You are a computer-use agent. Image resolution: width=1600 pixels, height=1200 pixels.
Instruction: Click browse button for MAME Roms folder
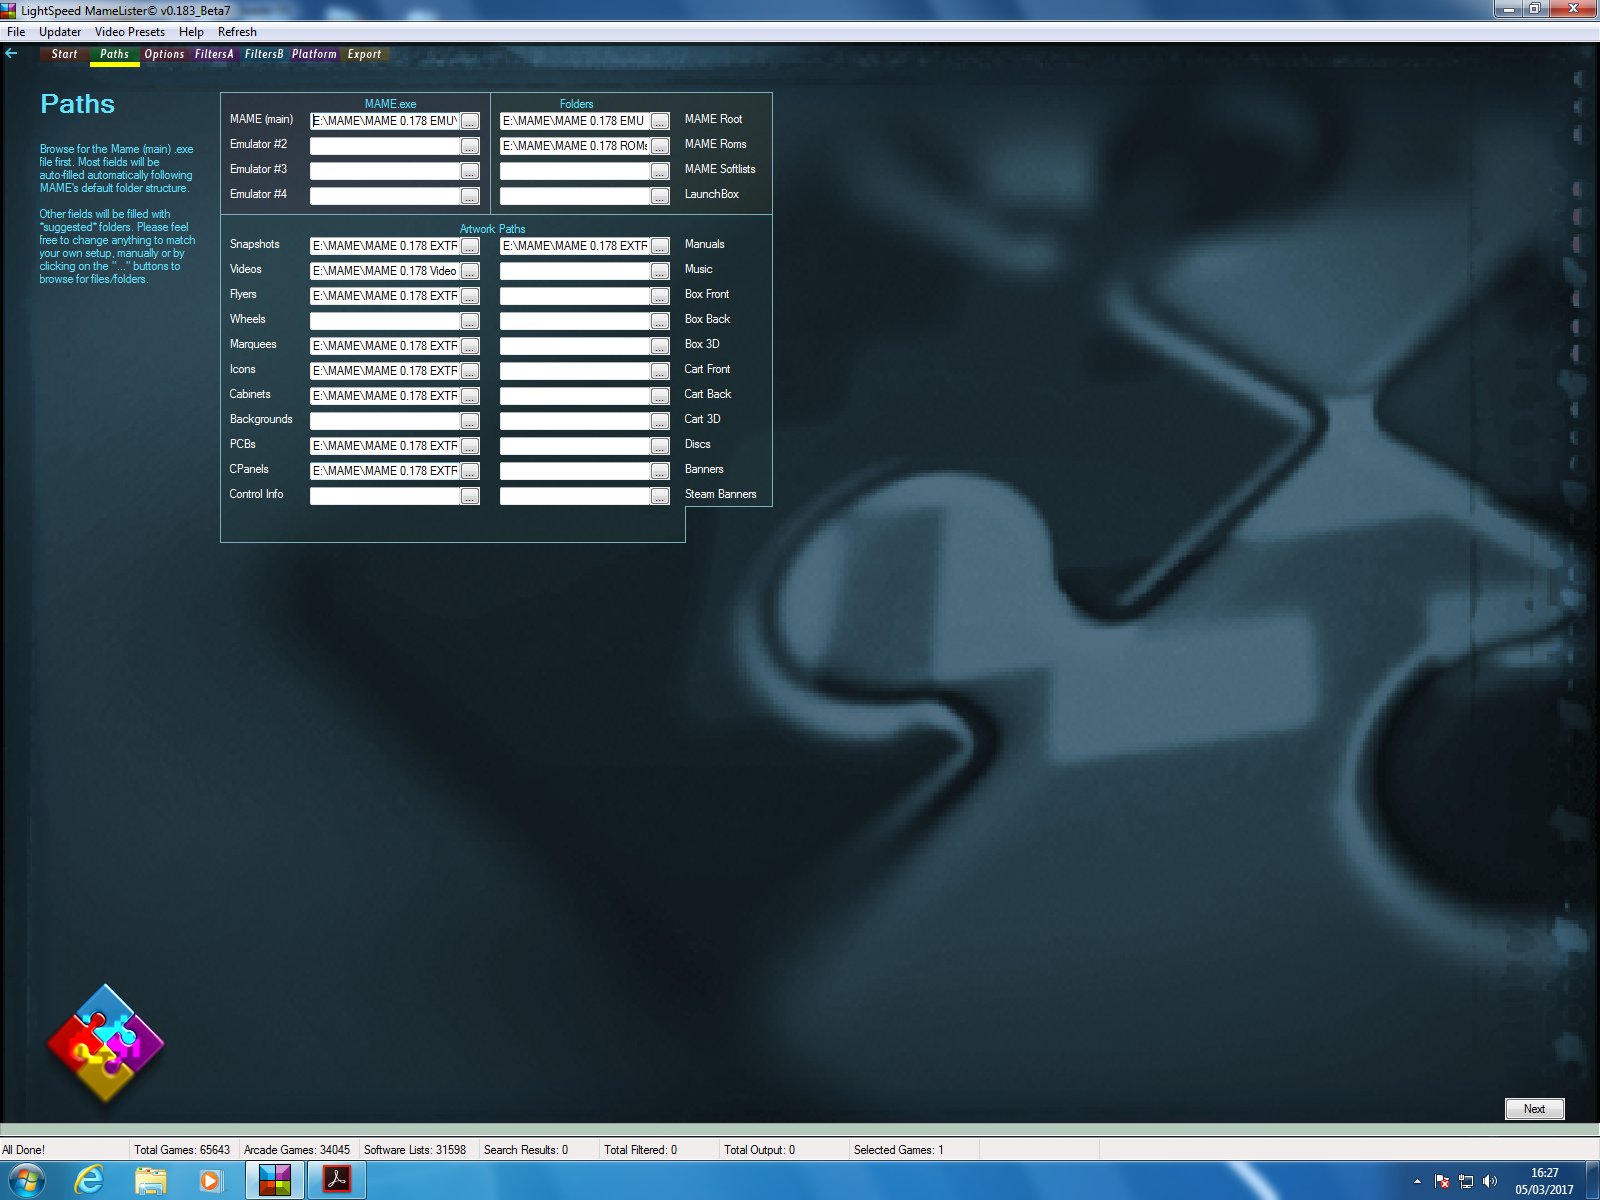660,146
